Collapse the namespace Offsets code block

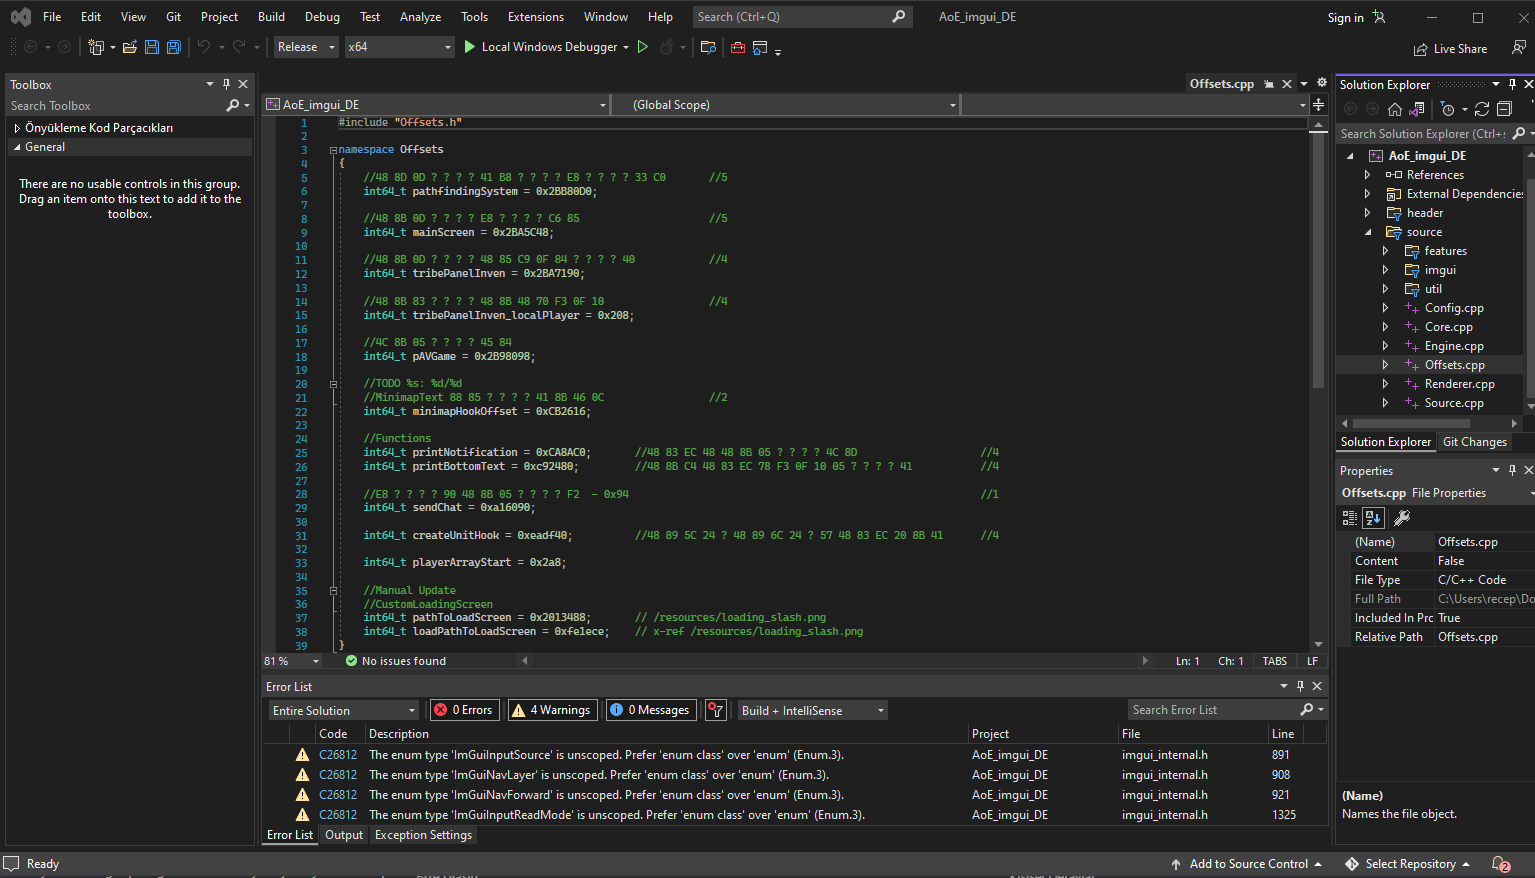pos(333,150)
